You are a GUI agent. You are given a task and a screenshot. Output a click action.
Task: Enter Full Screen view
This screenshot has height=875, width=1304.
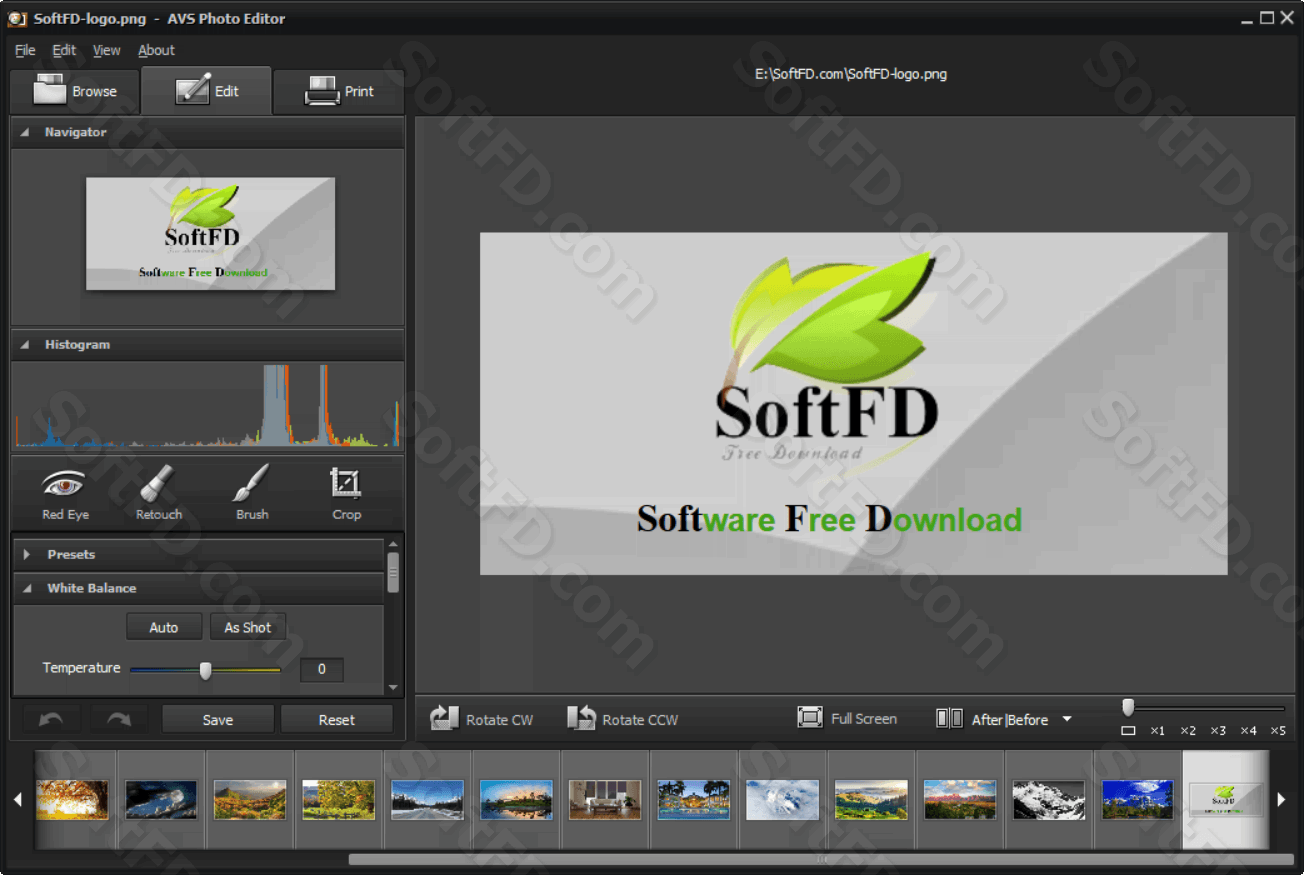coord(847,718)
